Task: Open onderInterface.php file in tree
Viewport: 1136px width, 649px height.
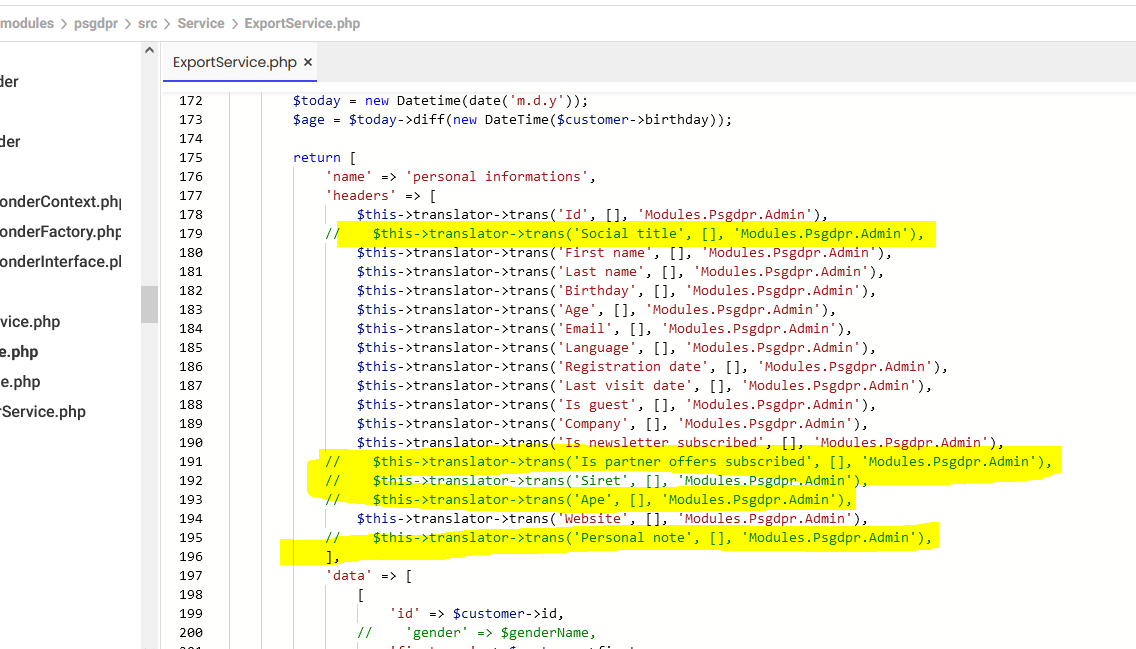Action: 61,261
